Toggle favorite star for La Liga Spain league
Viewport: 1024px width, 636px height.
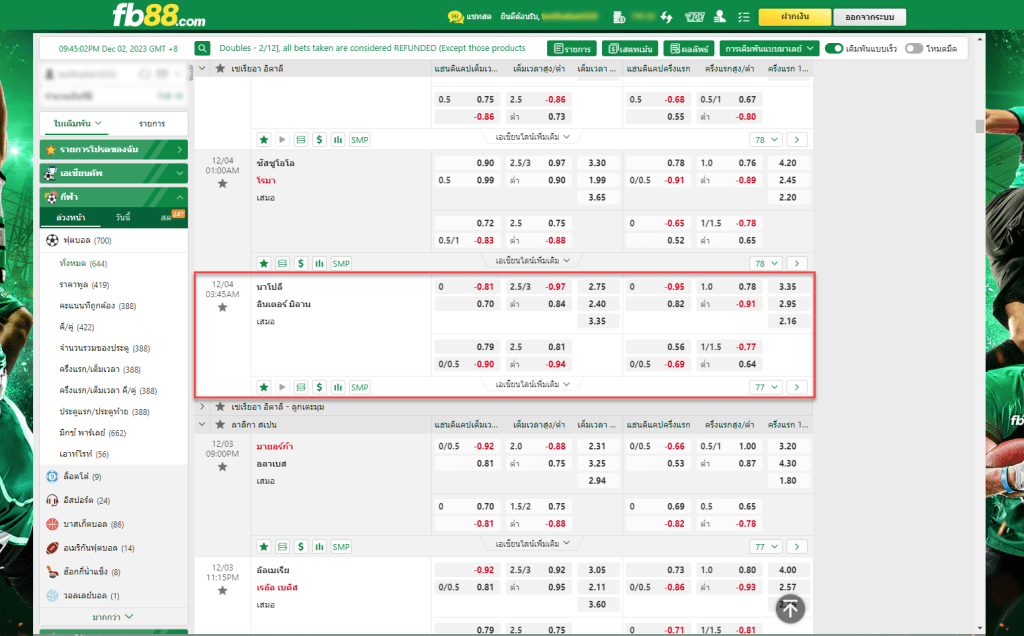(221, 425)
